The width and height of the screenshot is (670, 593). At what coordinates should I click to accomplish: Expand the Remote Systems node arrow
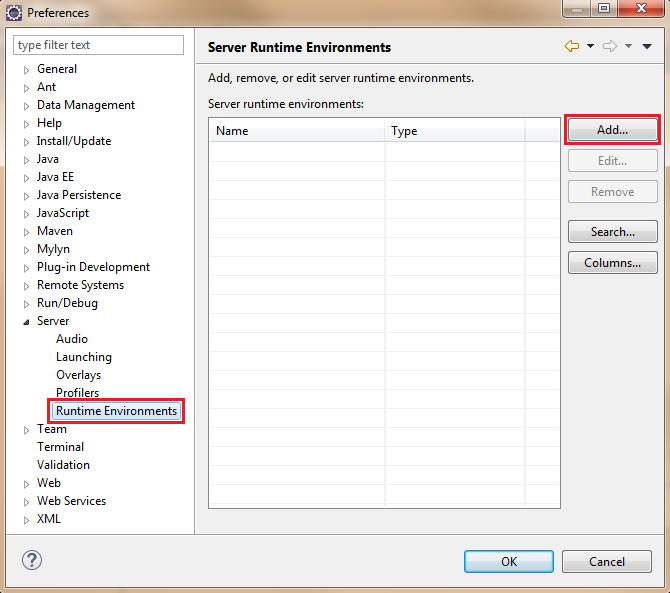coord(26,286)
